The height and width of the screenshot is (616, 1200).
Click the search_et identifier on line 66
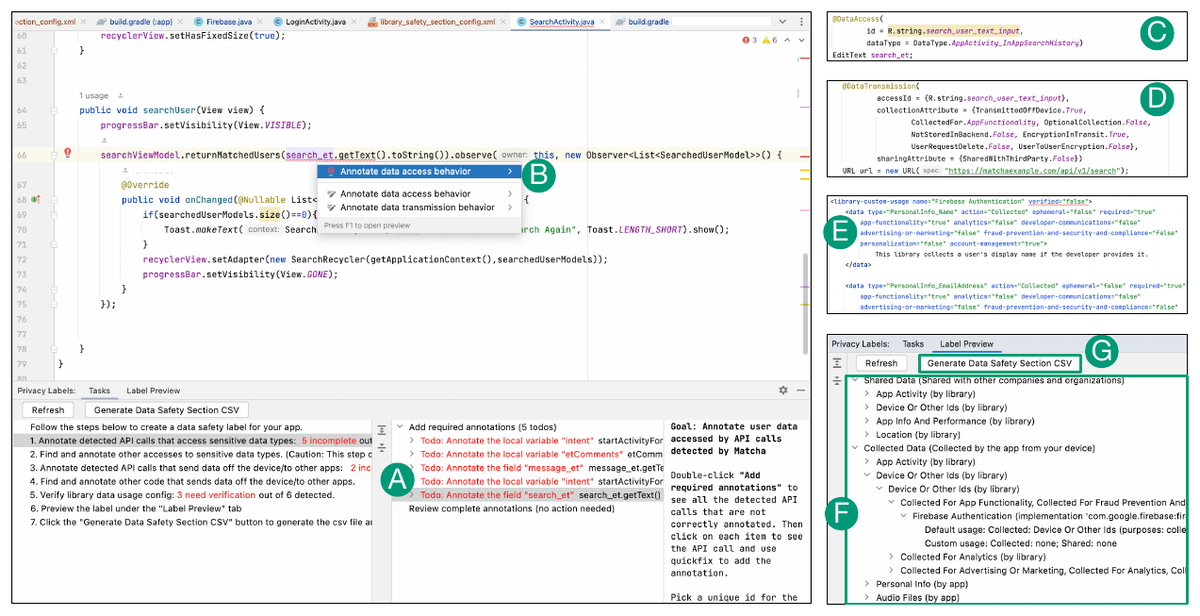coord(309,155)
